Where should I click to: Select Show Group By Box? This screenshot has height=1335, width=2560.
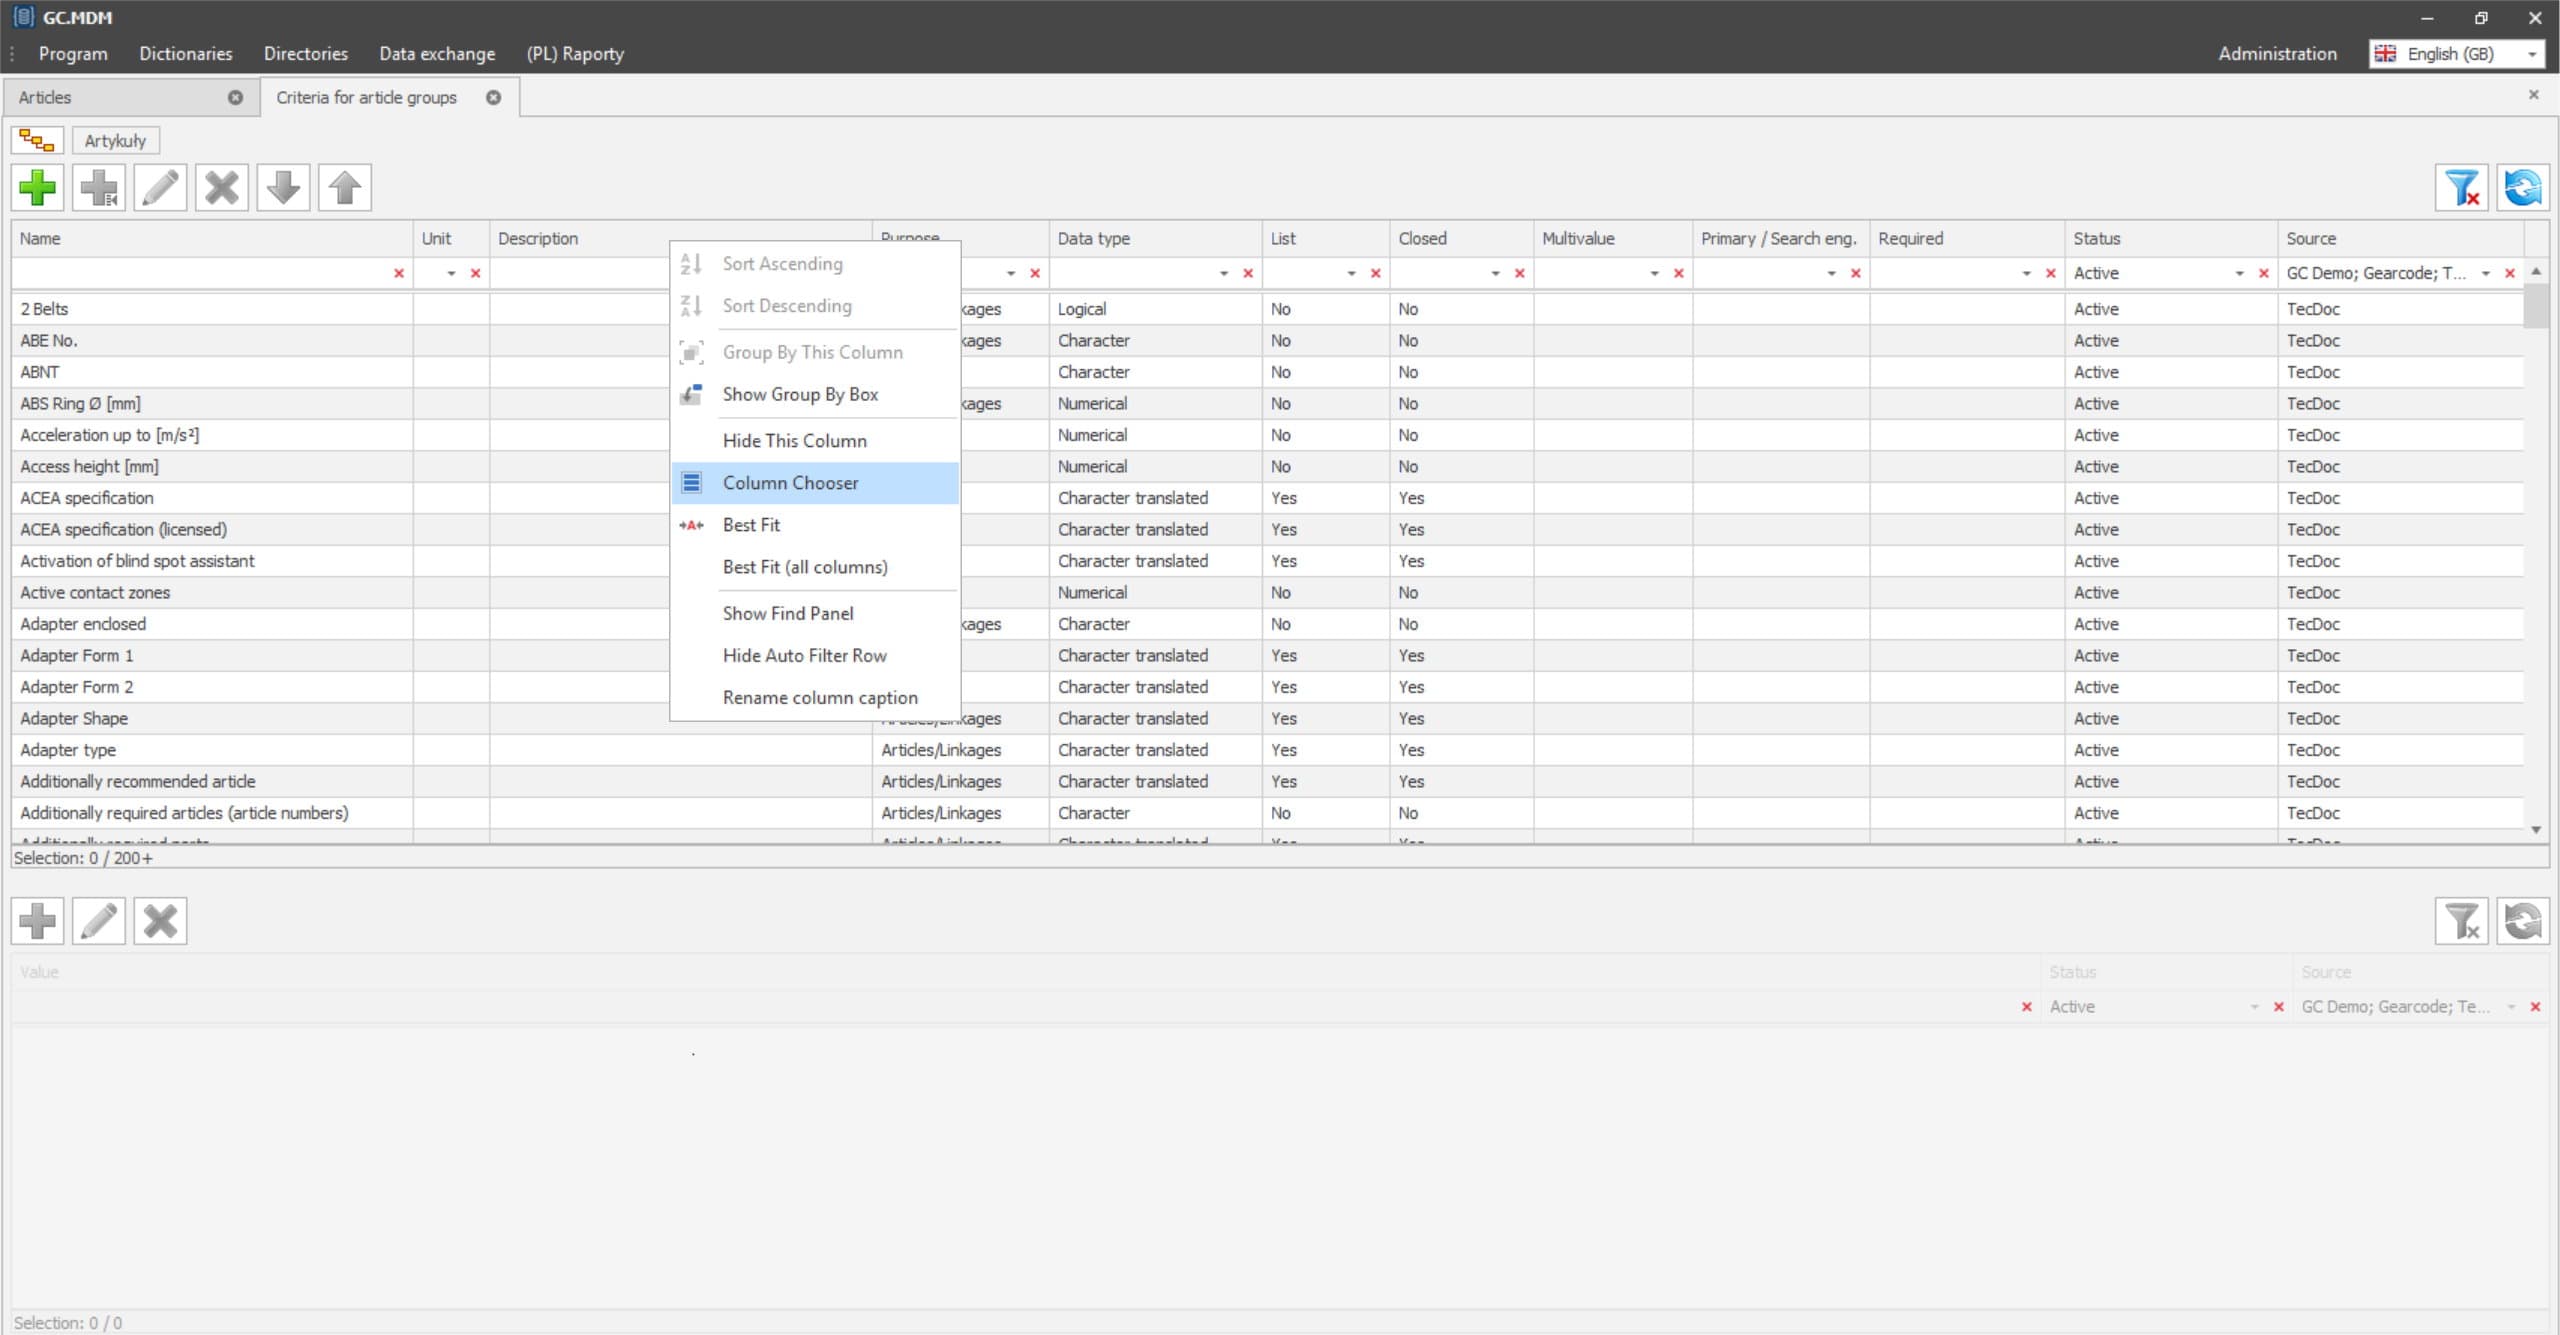pos(814,395)
